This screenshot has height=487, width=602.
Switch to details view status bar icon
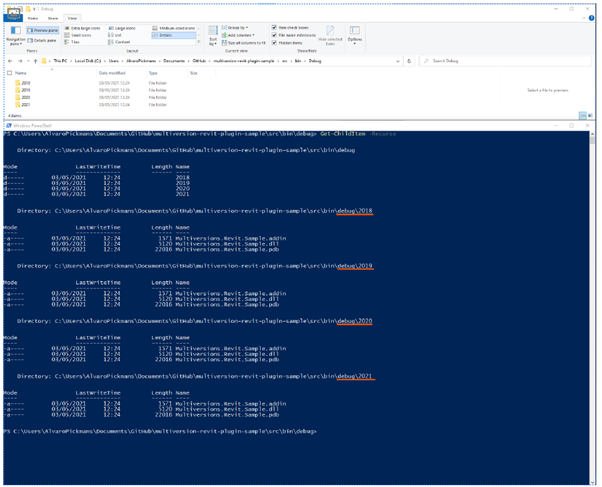pos(582,115)
